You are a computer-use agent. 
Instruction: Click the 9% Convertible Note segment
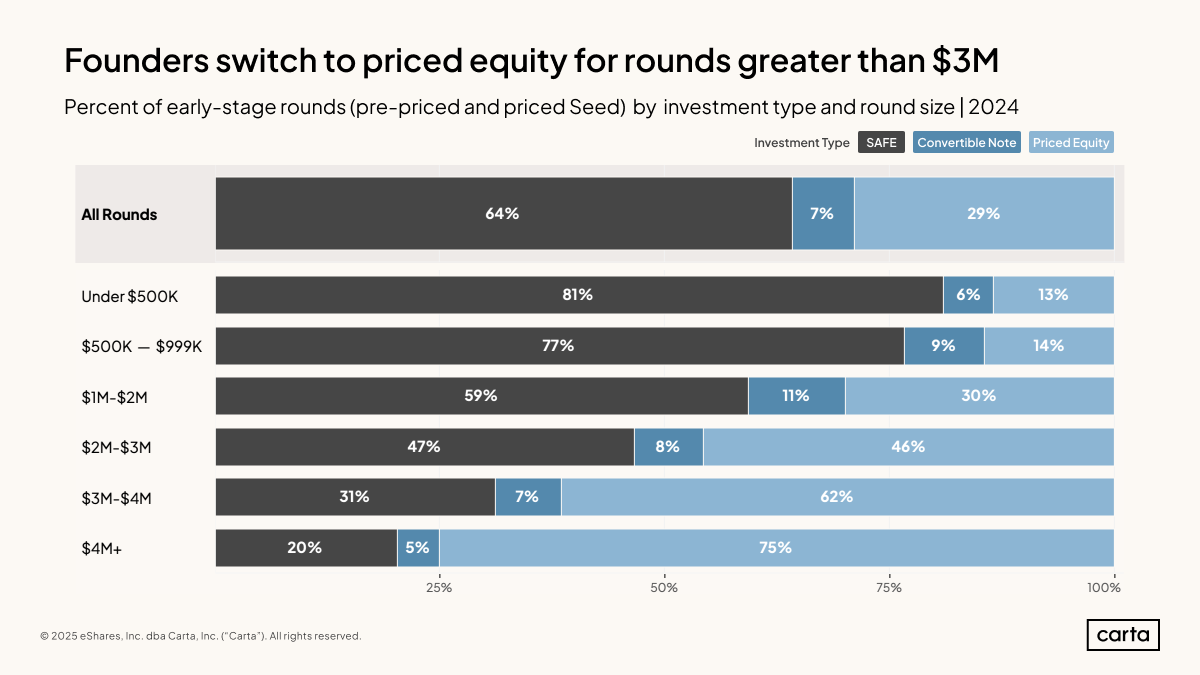(943, 346)
